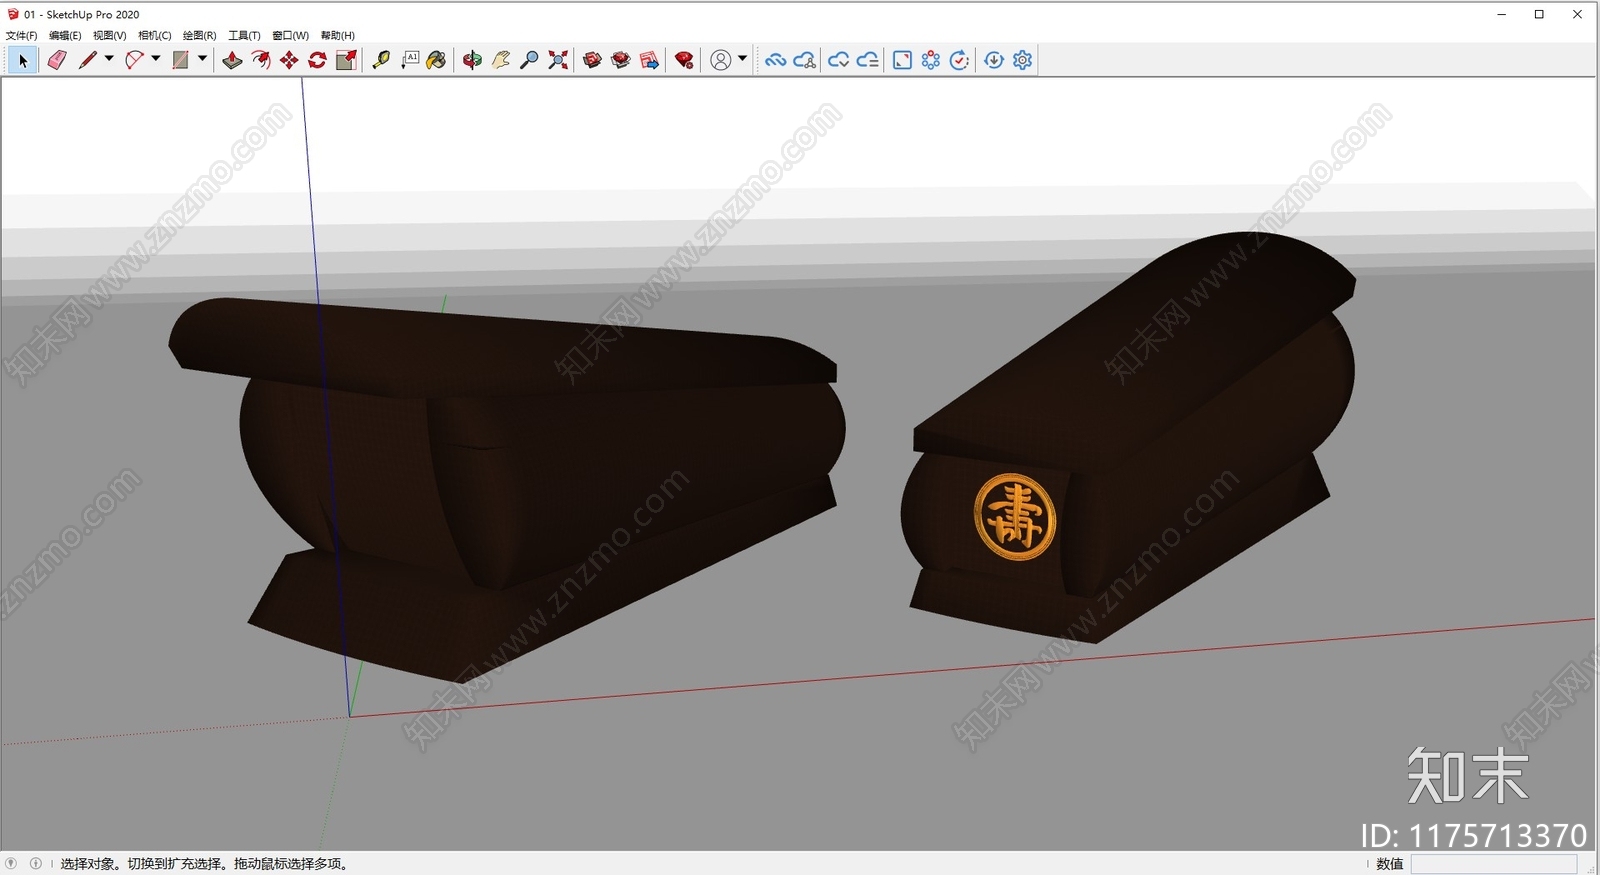Click the status bar info circle icon
The width and height of the screenshot is (1600, 875).
pyautogui.click(x=36, y=864)
